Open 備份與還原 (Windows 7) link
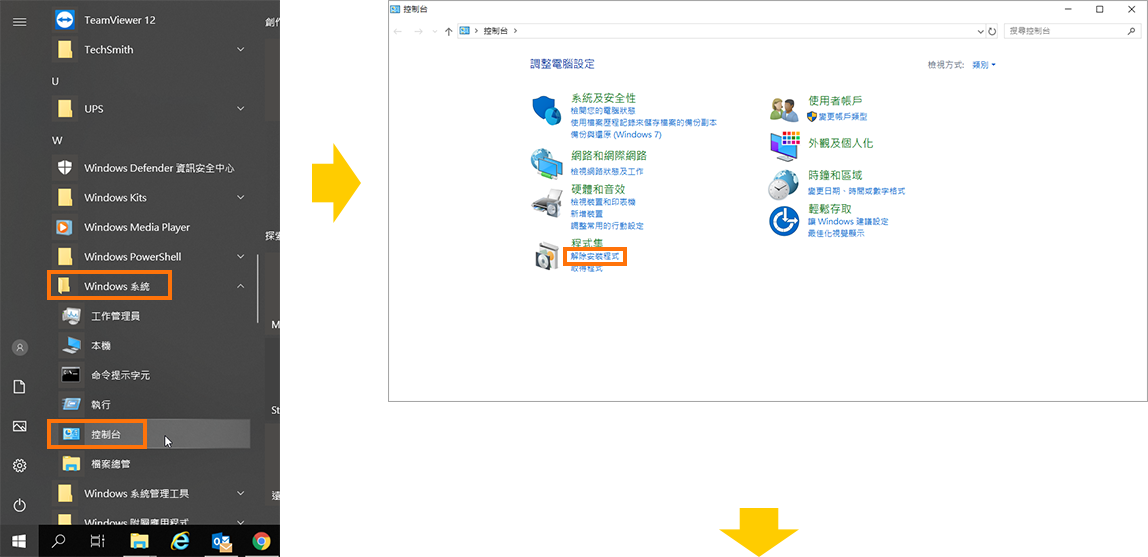This screenshot has width=1148, height=557. (616, 135)
